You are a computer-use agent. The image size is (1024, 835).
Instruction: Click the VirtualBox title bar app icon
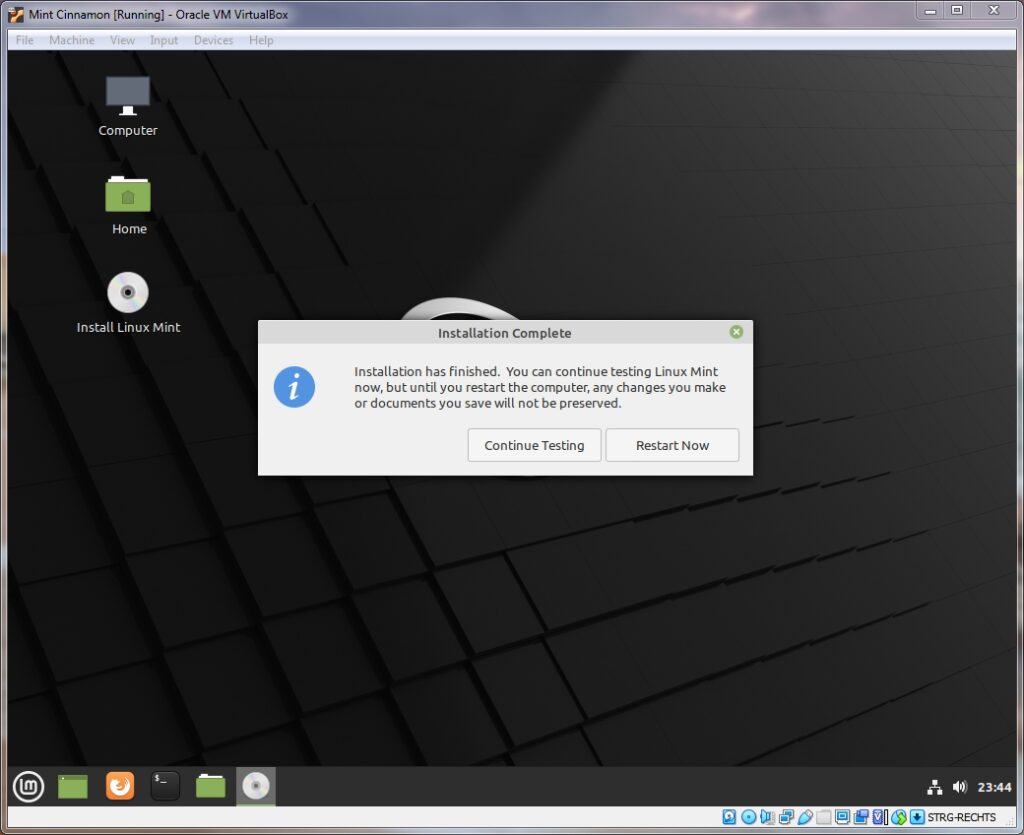tap(16, 14)
